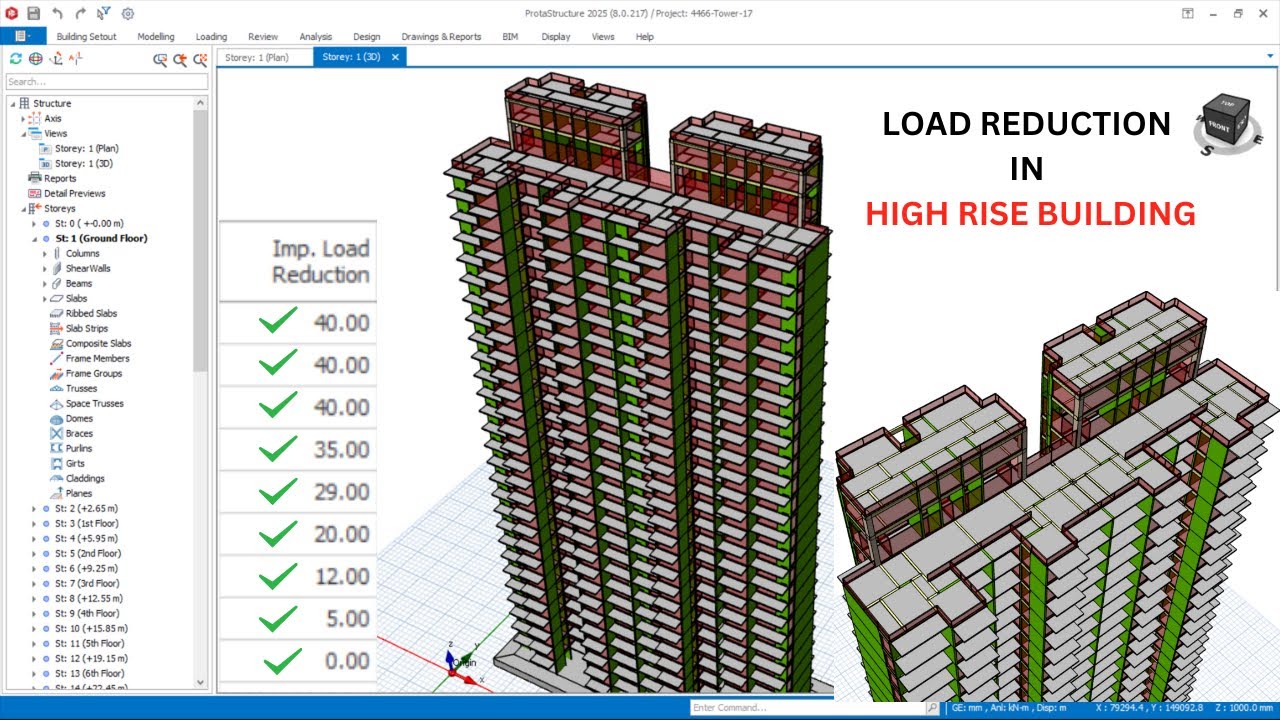
Task: Click the Composite Slabs icon
Action: (x=57, y=343)
